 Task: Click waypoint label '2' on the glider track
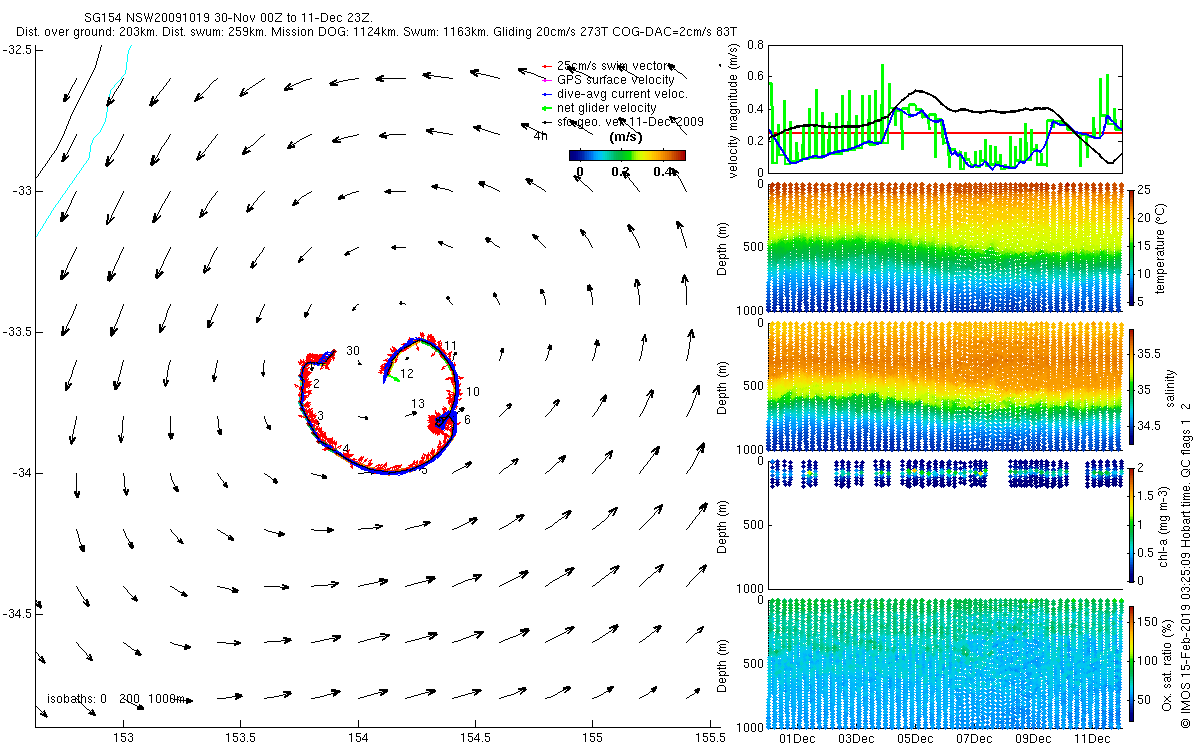point(315,384)
